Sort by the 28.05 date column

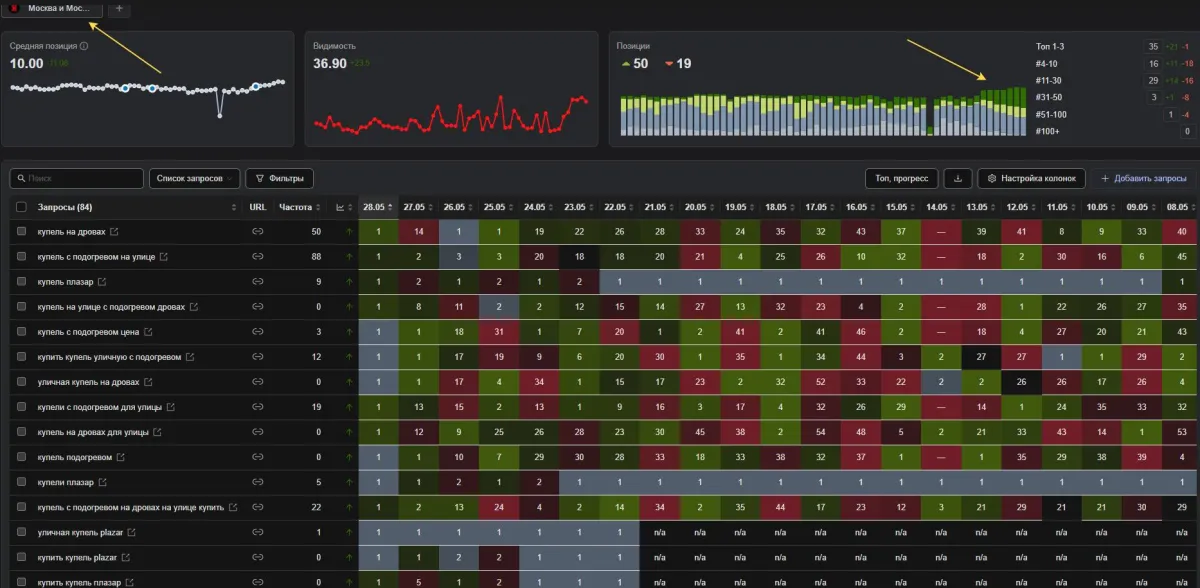point(374,207)
